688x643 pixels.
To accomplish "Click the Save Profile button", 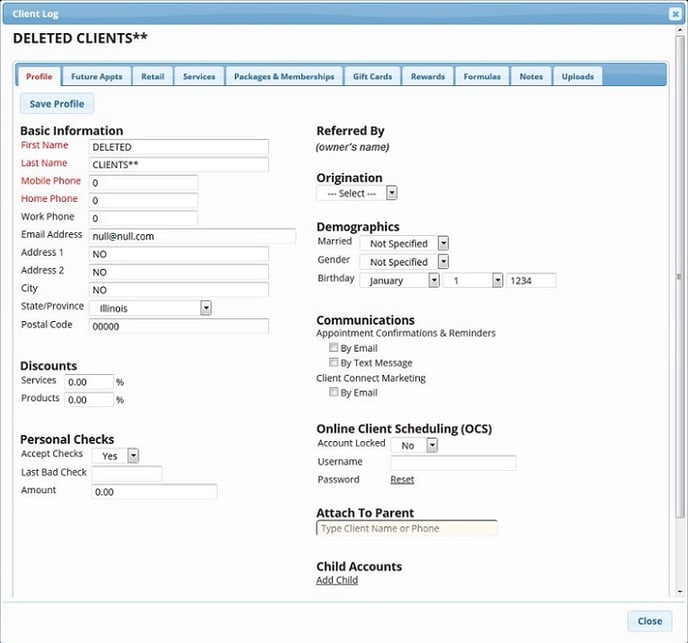I will (57, 104).
